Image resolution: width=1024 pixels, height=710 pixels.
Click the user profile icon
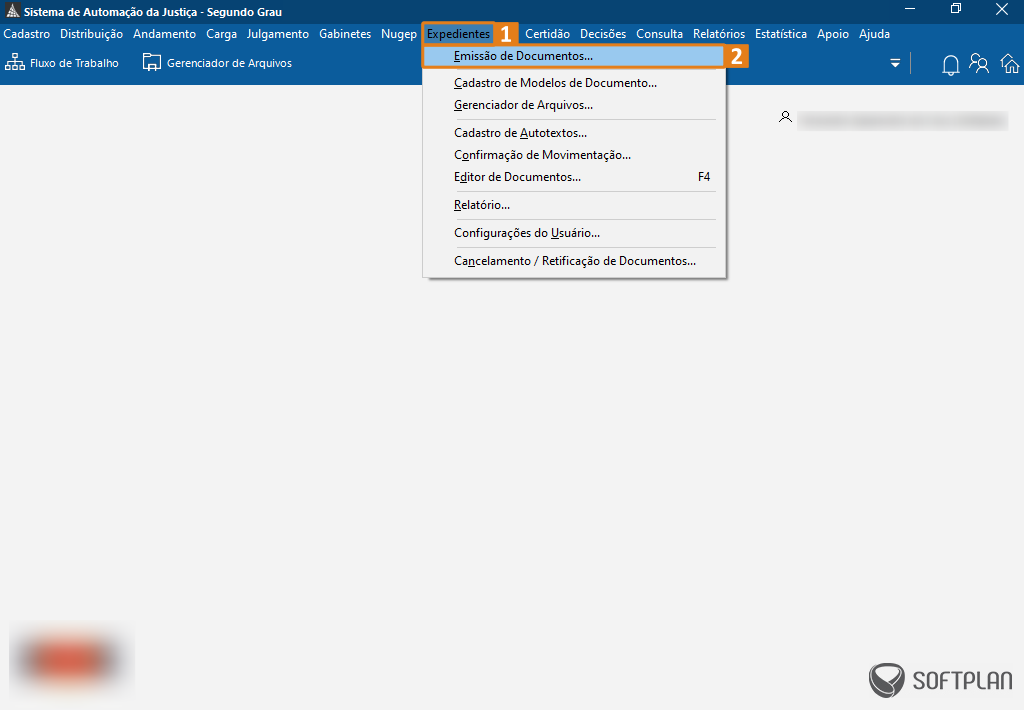786,118
